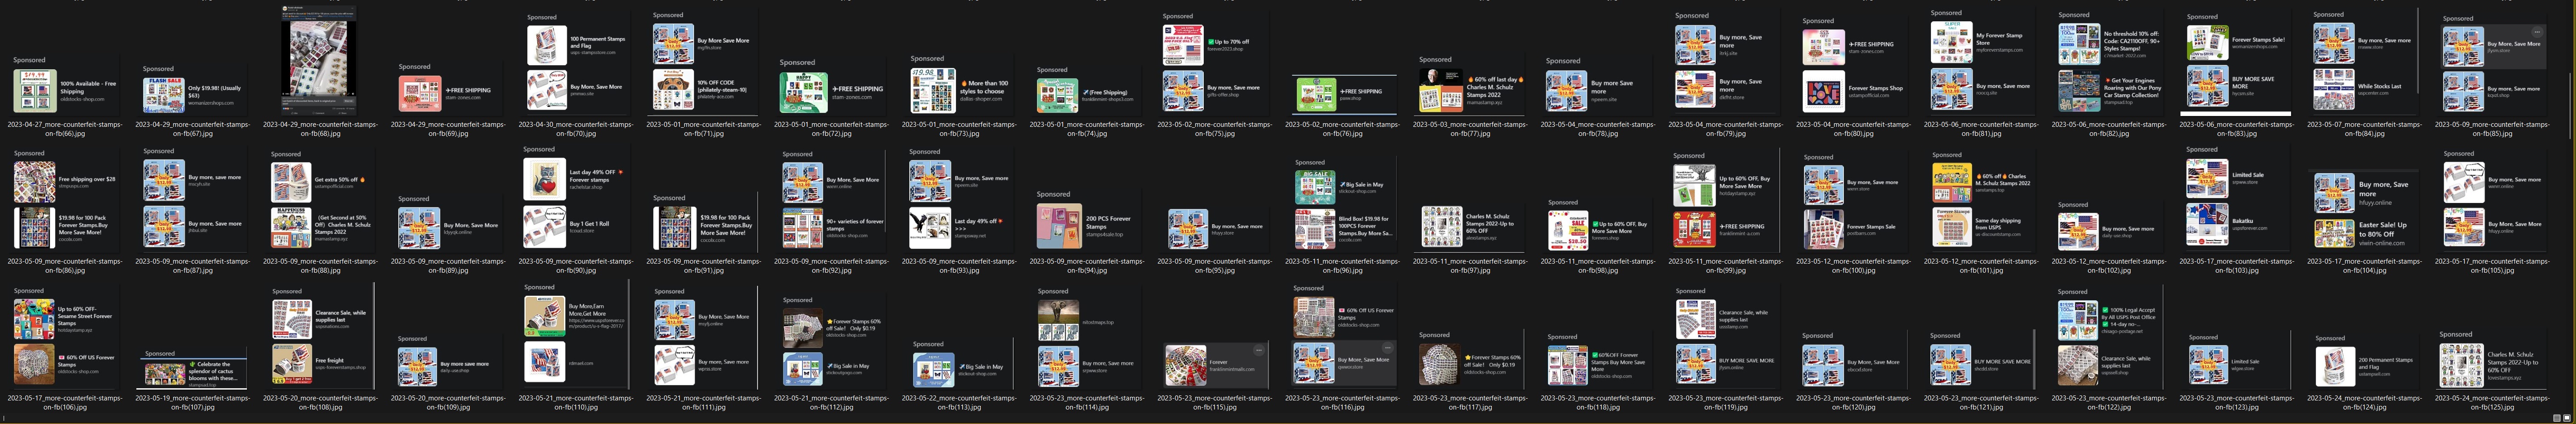Screen dimensions: 2576x424
Task: Click file name ending in fb(121).jpg
Action: (1983, 402)
